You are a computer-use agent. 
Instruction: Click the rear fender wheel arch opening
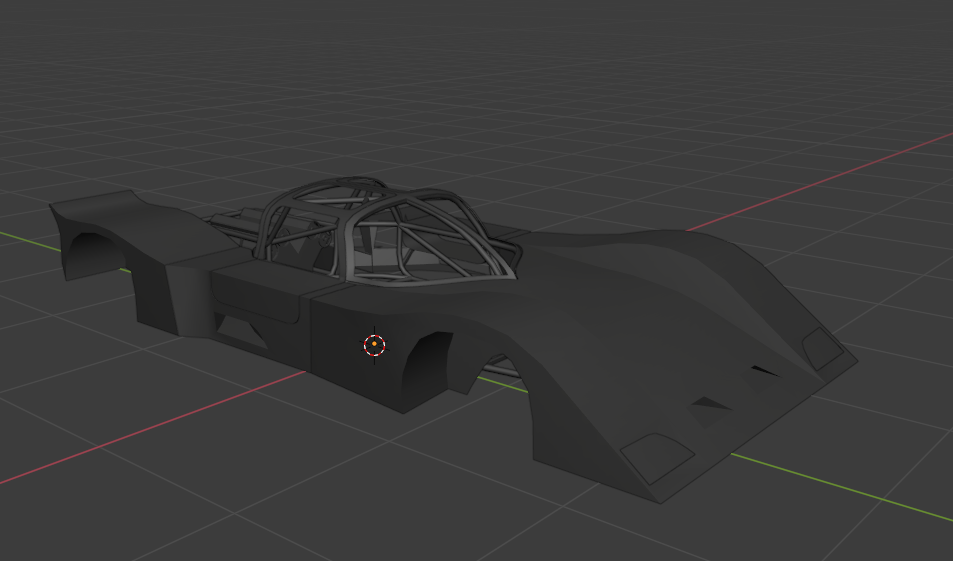click(93, 254)
